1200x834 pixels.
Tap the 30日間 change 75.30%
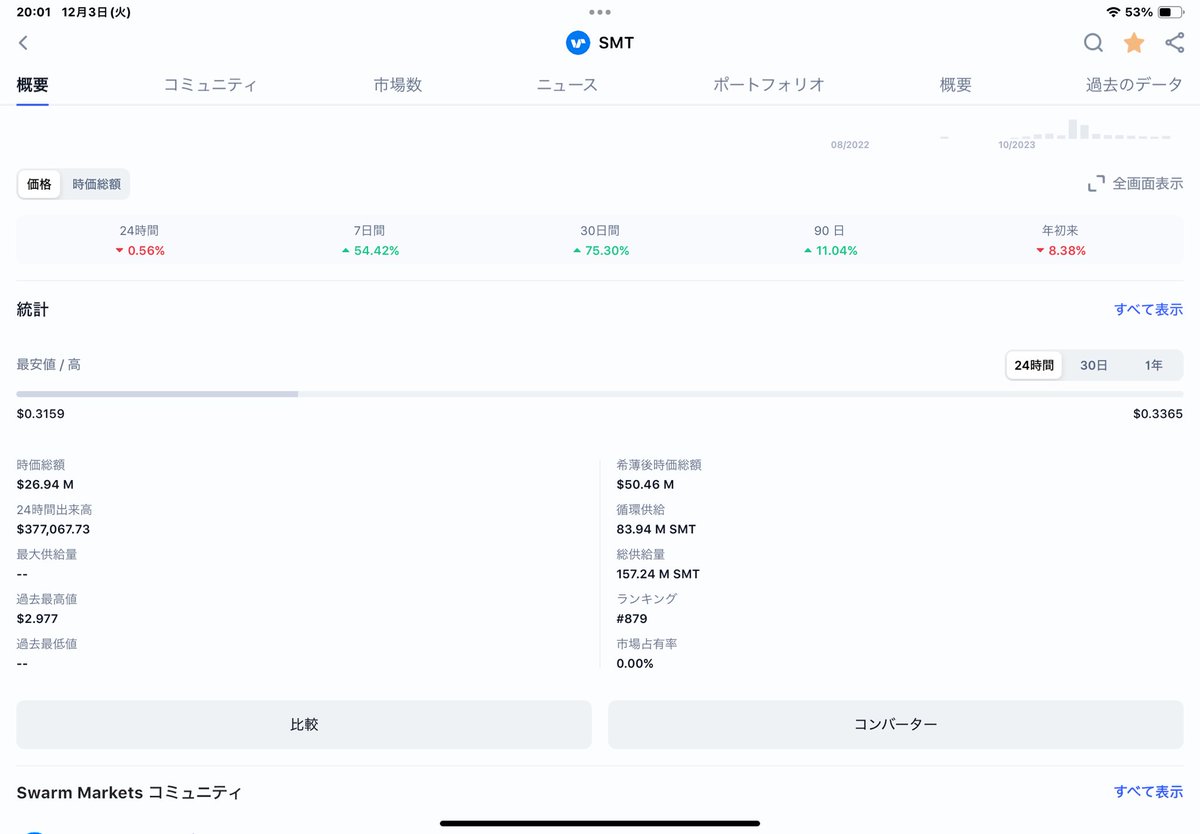click(601, 251)
